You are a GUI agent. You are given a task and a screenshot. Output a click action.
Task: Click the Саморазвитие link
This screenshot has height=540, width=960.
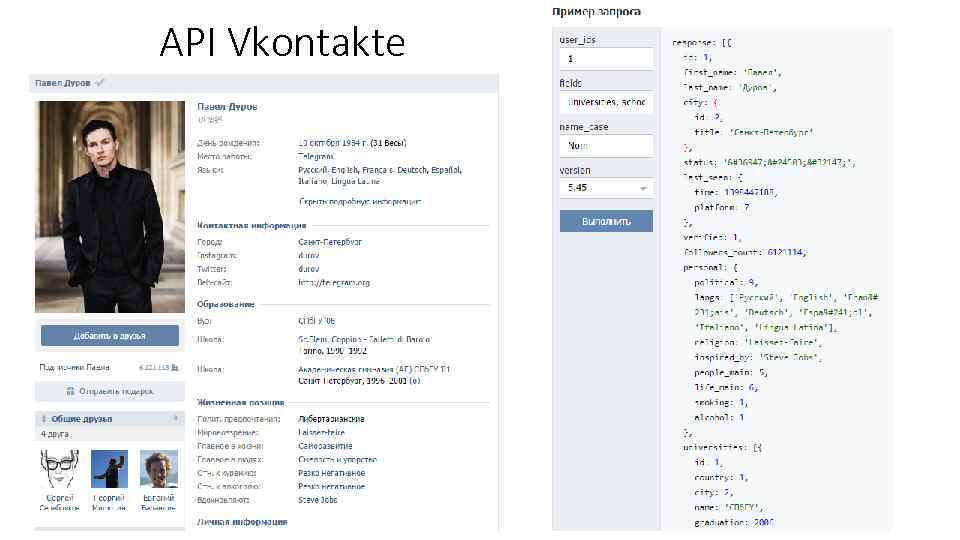click(325, 446)
